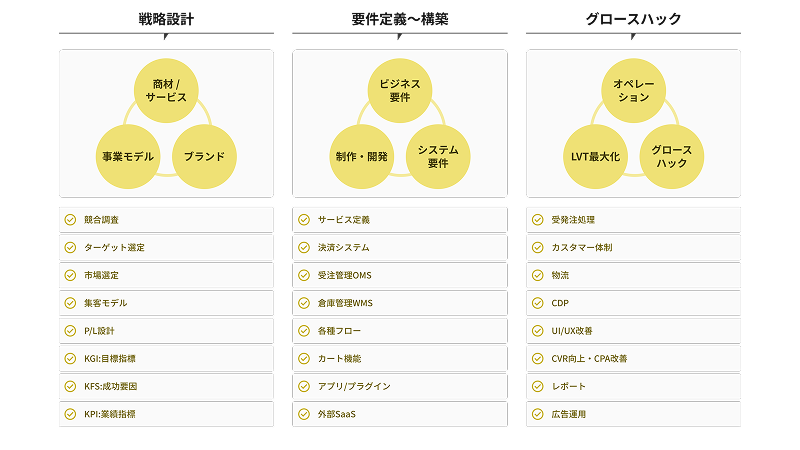Click the check icon beside 競合調査
The width and height of the screenshot is (800, 450).
[70, 219]
